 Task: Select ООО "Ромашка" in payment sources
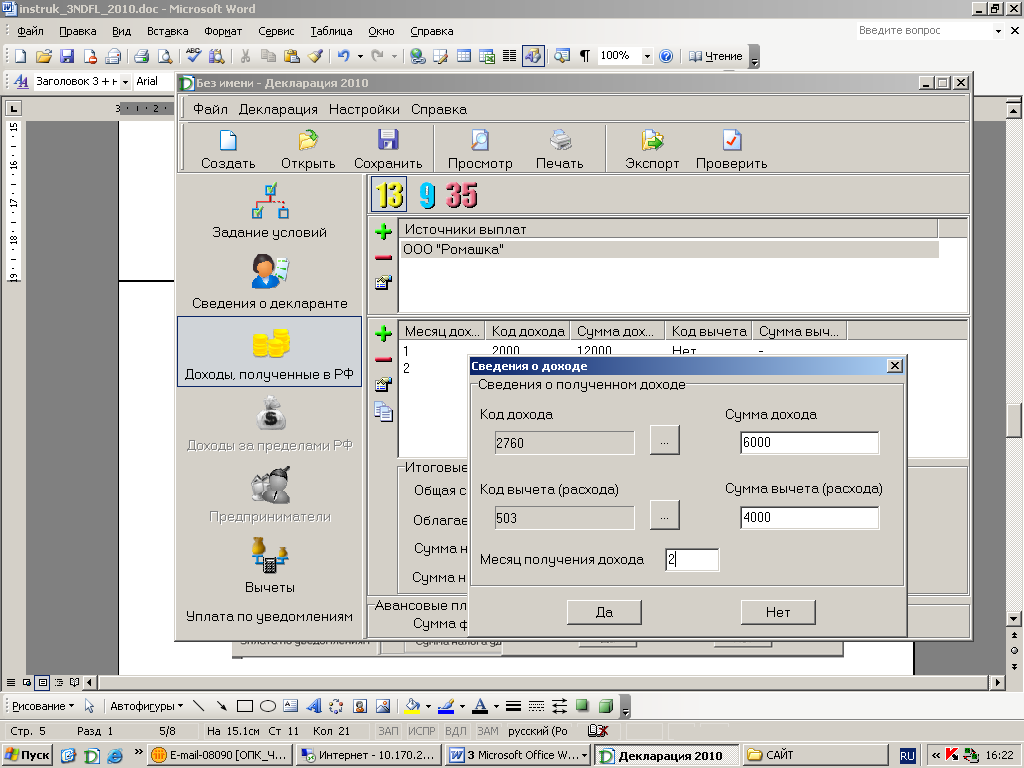[x=669, y=249]
